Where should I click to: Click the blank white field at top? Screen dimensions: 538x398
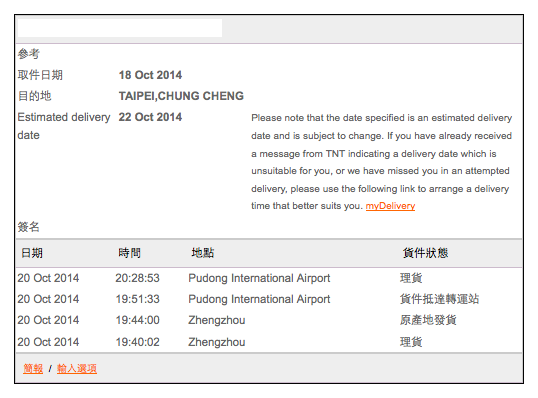[x=120, y=28]
